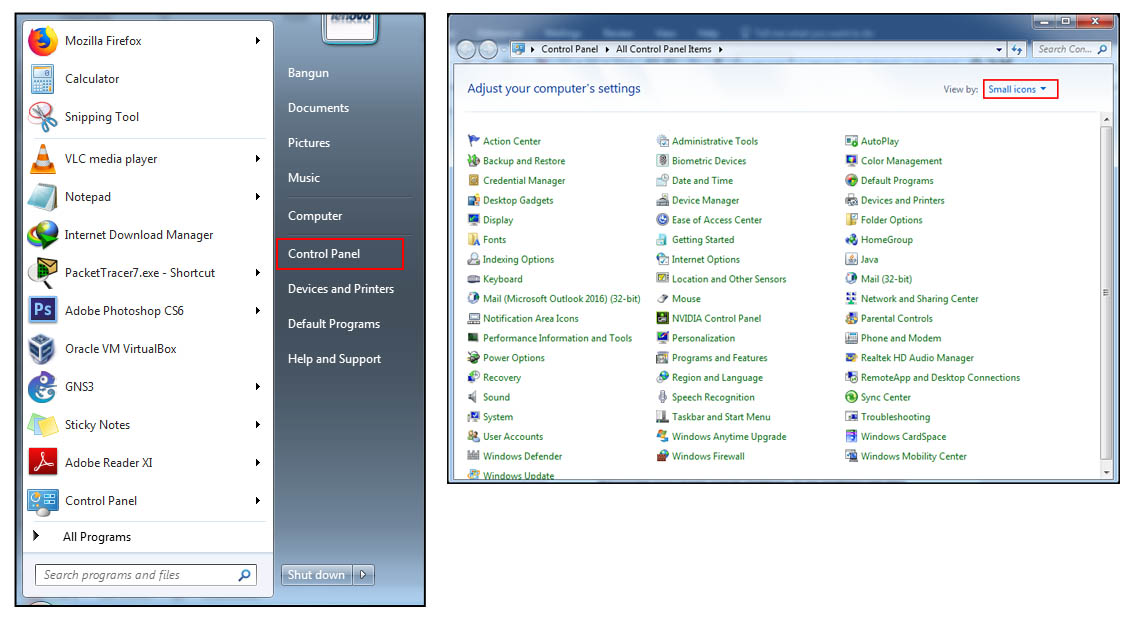Click the Back navigation arrow in Control Panel
1136x620 pixels.
[467, 49]
